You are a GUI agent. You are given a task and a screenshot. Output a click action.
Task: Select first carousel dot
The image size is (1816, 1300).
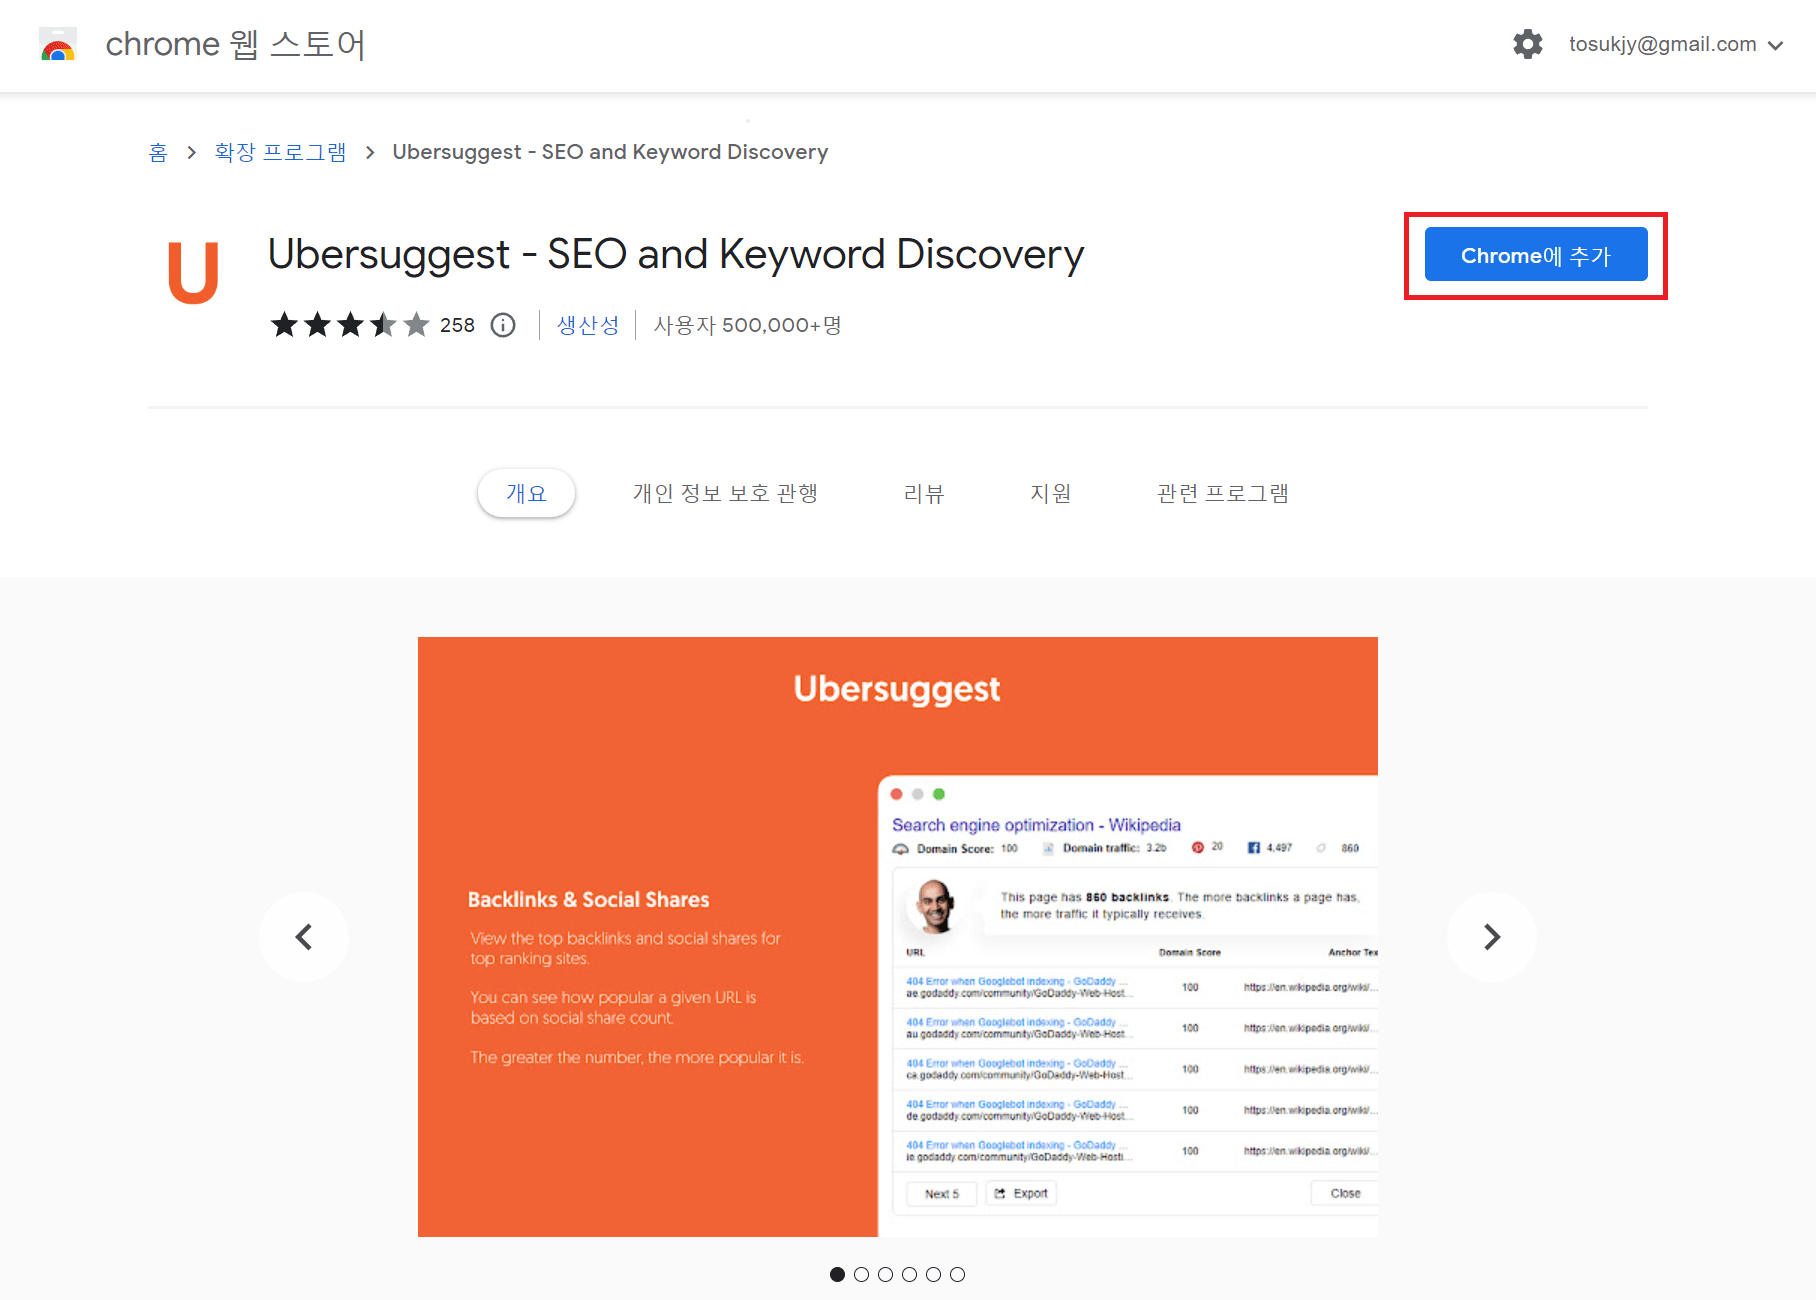(838, 1274)
